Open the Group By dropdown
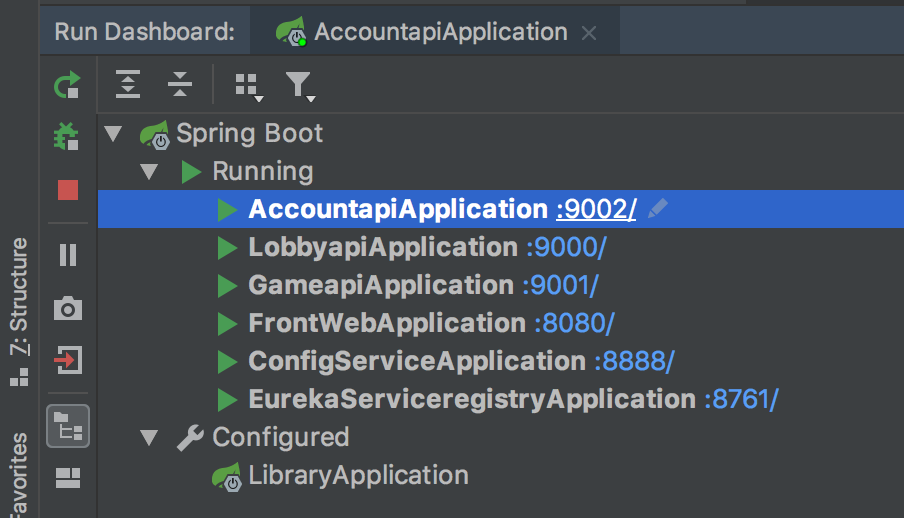 pos(247,86)
